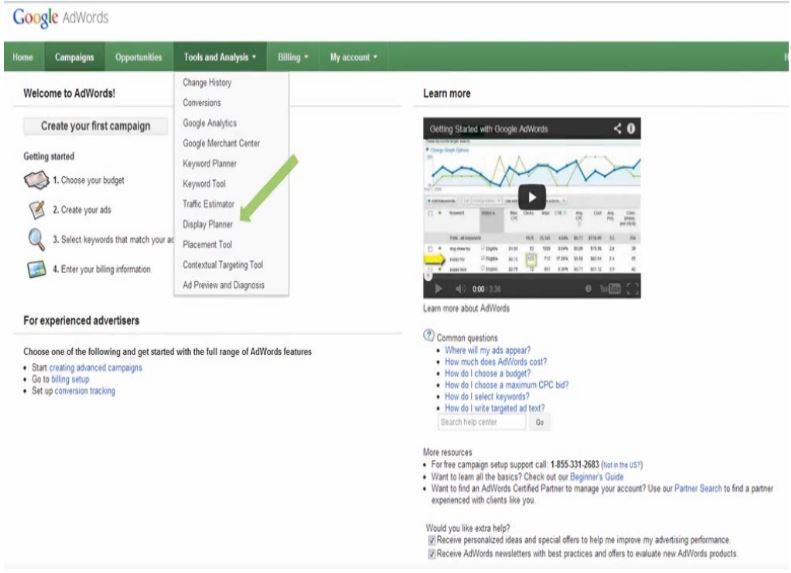Select Change History from the menu
This screenshot has width=791, height=573.
pyautogui.click(x=207, y=82)
